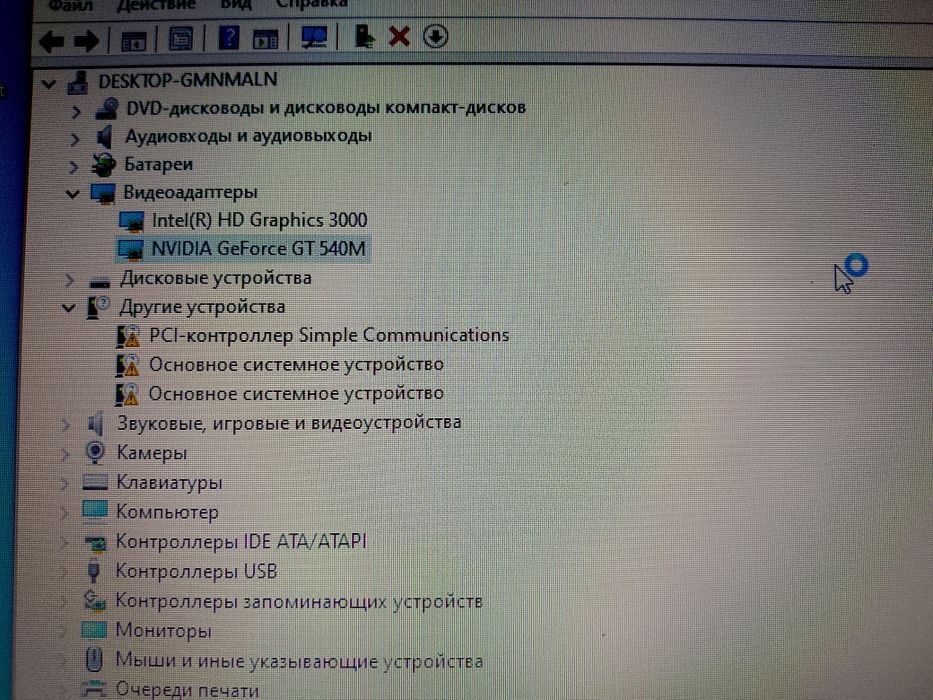Click the Камеры webcam icon
Image resolution: width=933 pixels, height=700 pixels.
[95, 453]
